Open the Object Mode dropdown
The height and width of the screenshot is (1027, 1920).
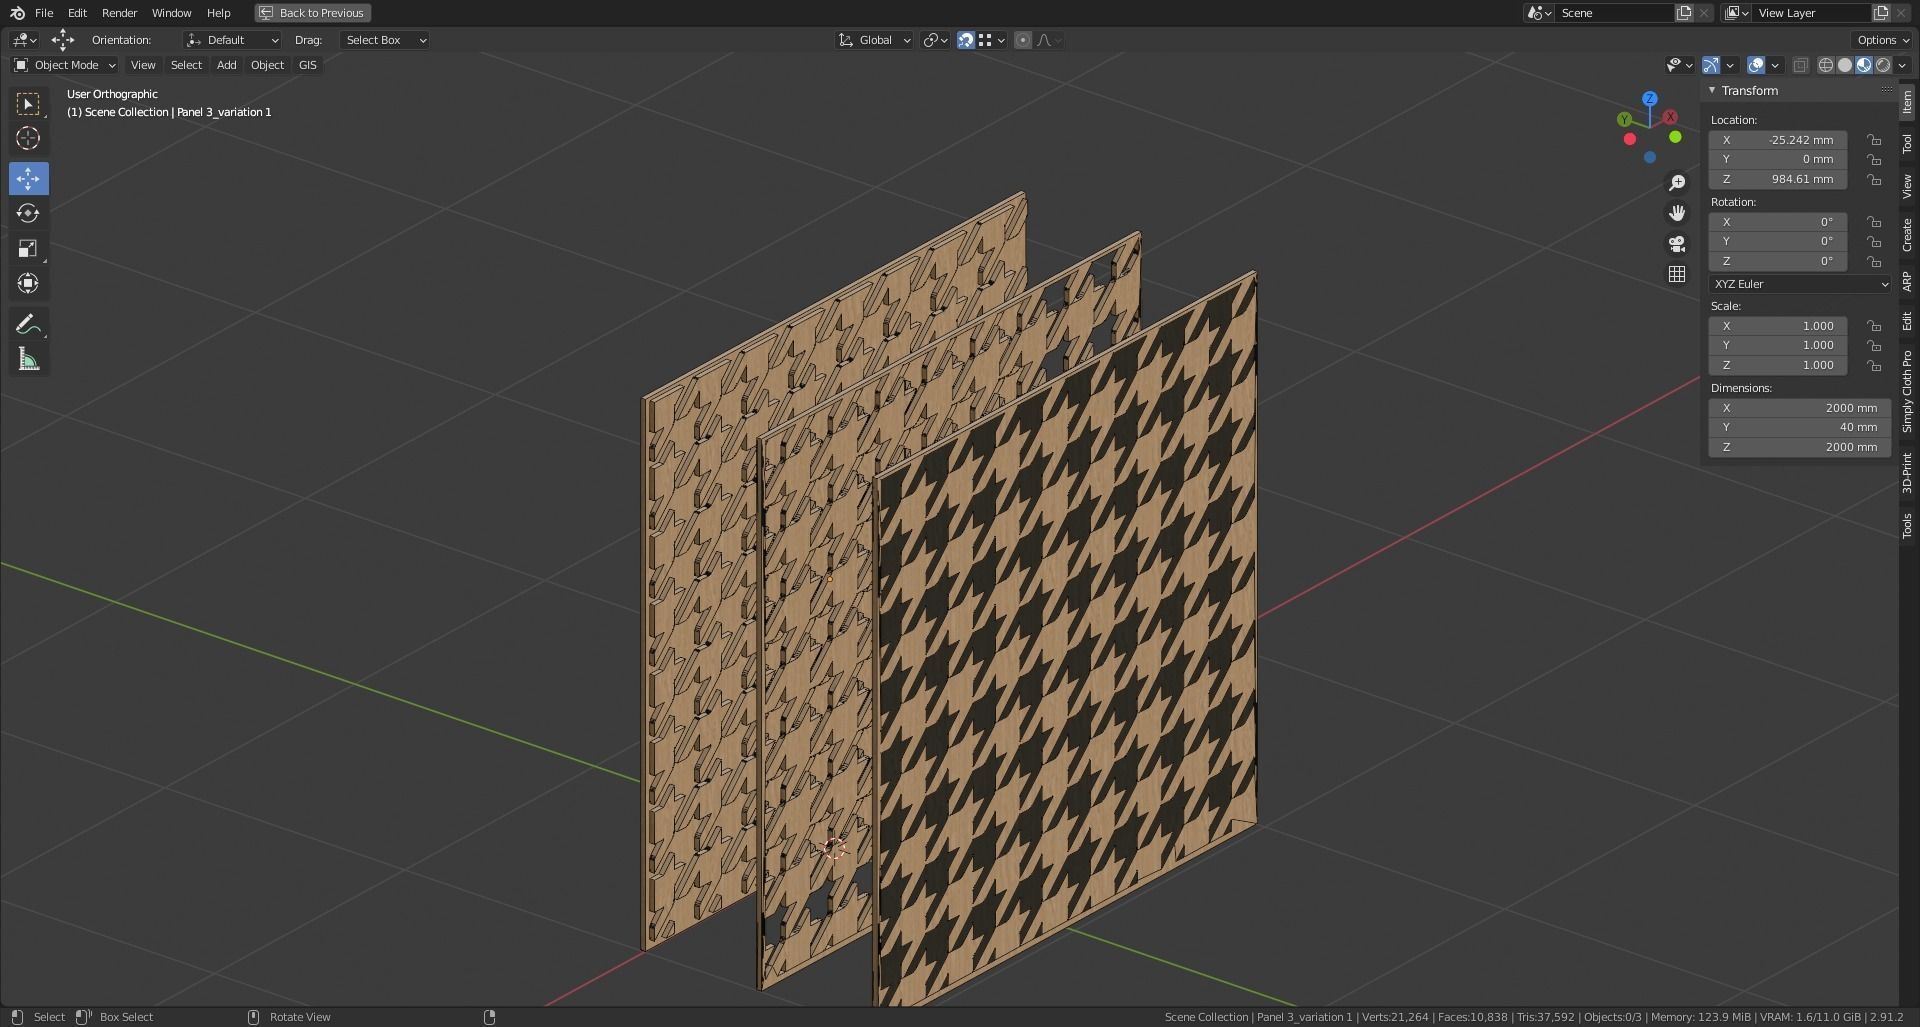pyautogui.click(x=65, y=65)
